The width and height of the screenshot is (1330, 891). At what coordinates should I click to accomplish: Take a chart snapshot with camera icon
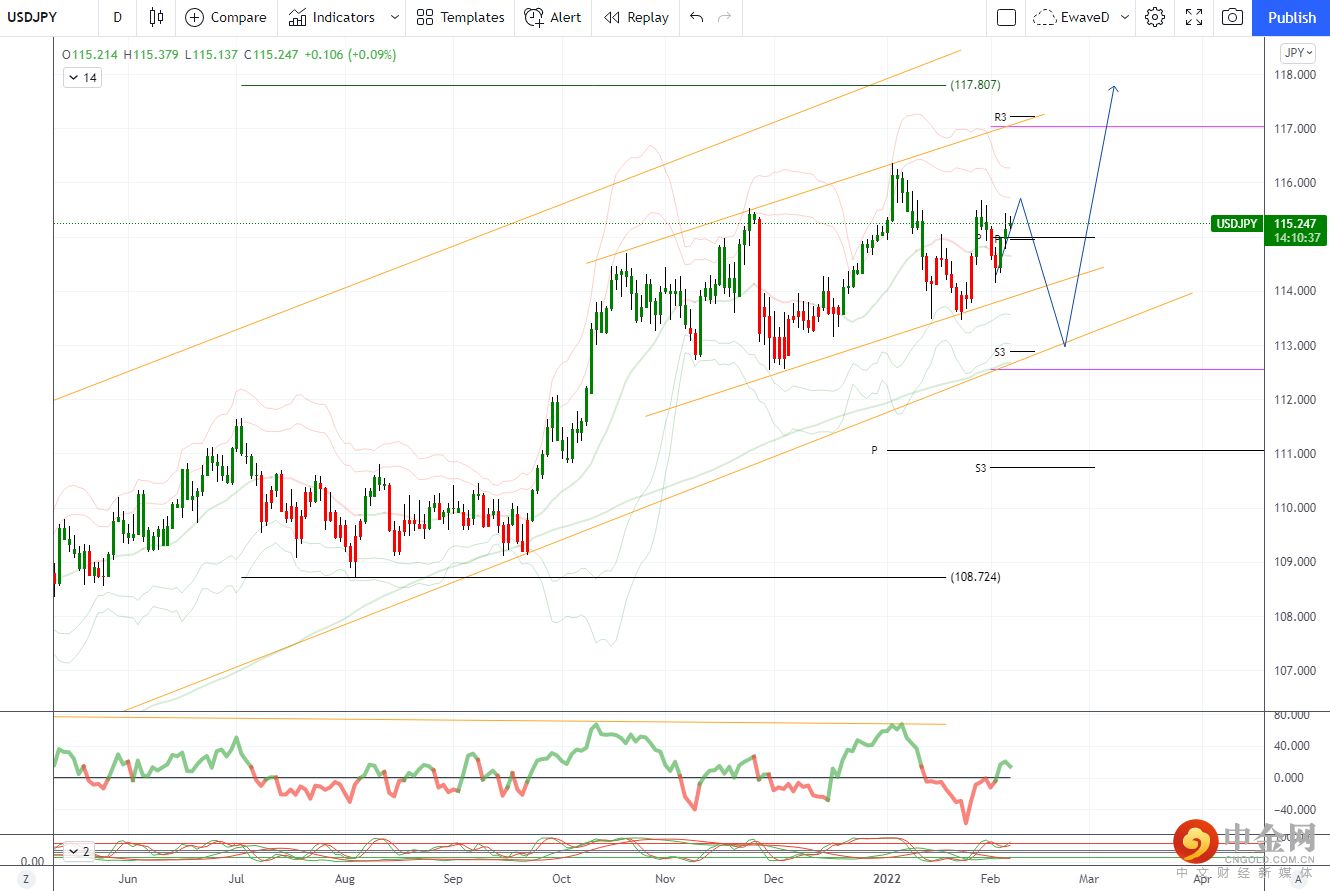(1233, 17)
